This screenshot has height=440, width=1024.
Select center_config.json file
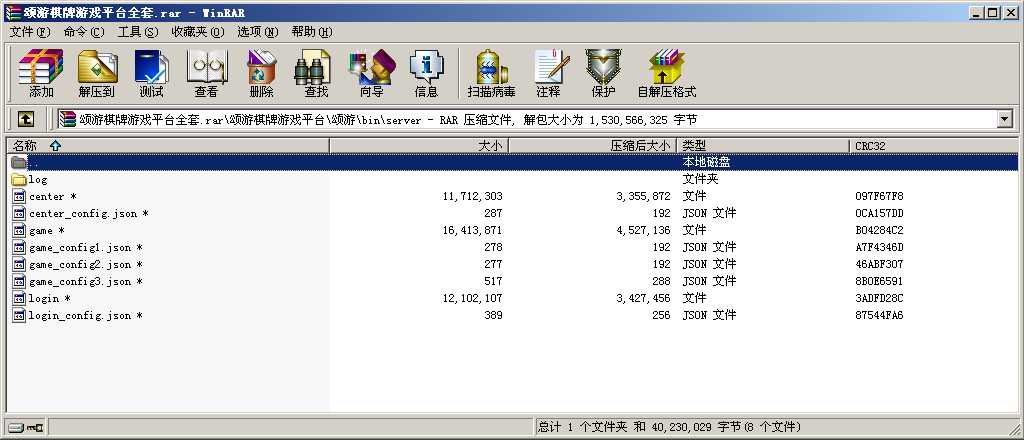88,213
